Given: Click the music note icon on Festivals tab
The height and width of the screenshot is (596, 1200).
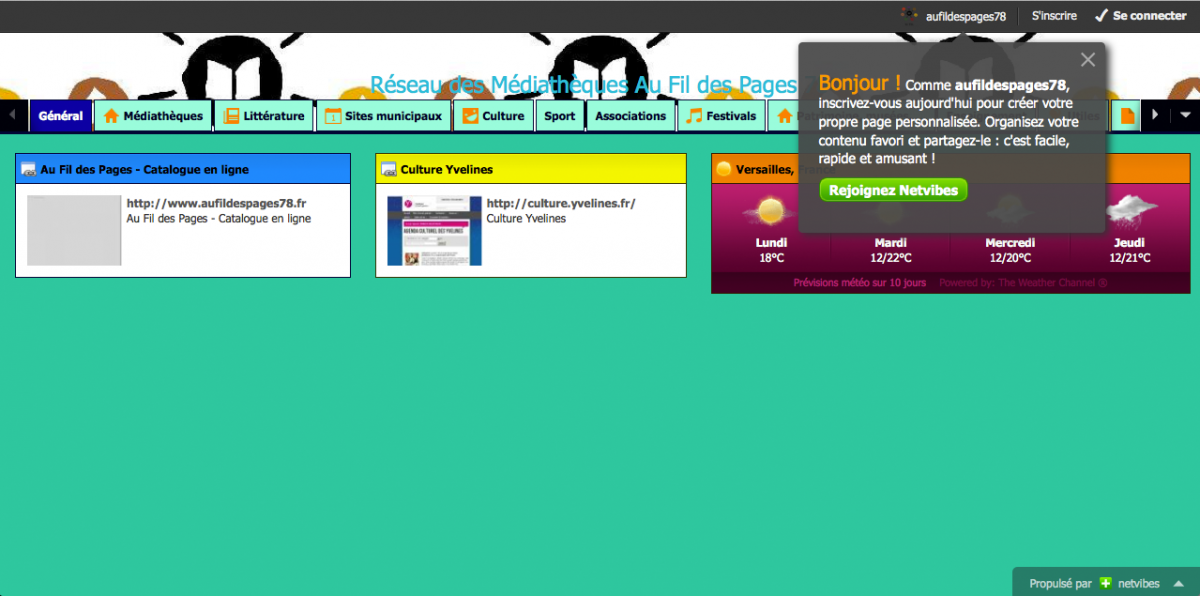Looking at the screenshot, I should pos(694,116).
